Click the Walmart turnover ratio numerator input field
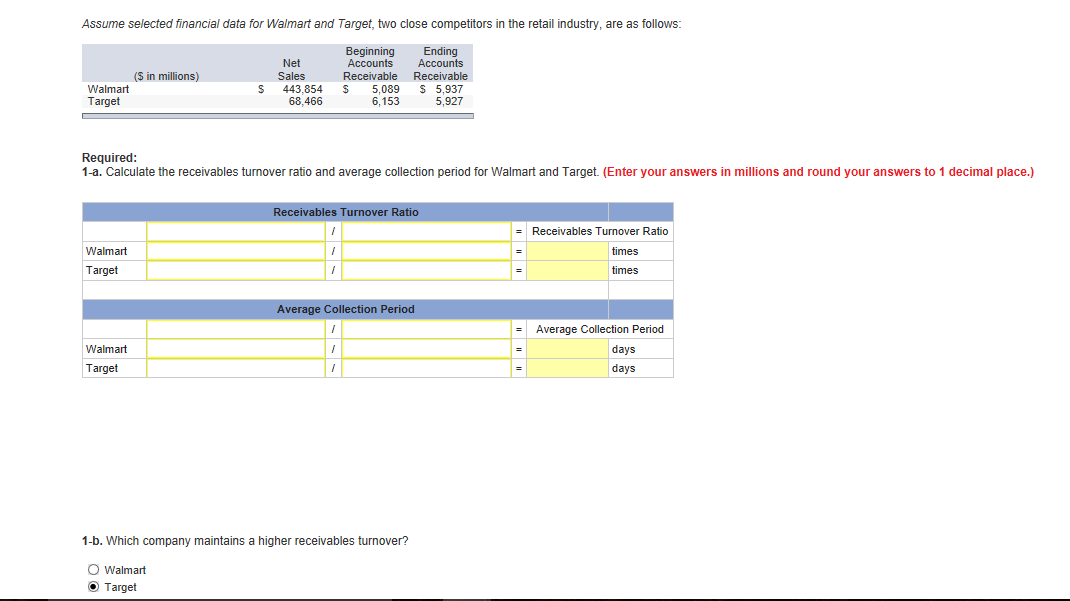The height and width of the screenshot is (601, 1070). [x=235, y=250]
